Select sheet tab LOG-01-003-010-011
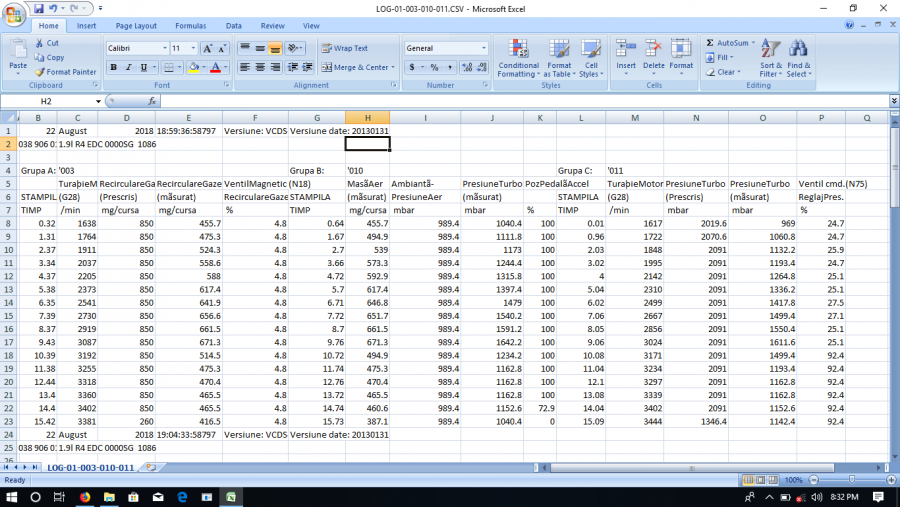 (90, 468)
